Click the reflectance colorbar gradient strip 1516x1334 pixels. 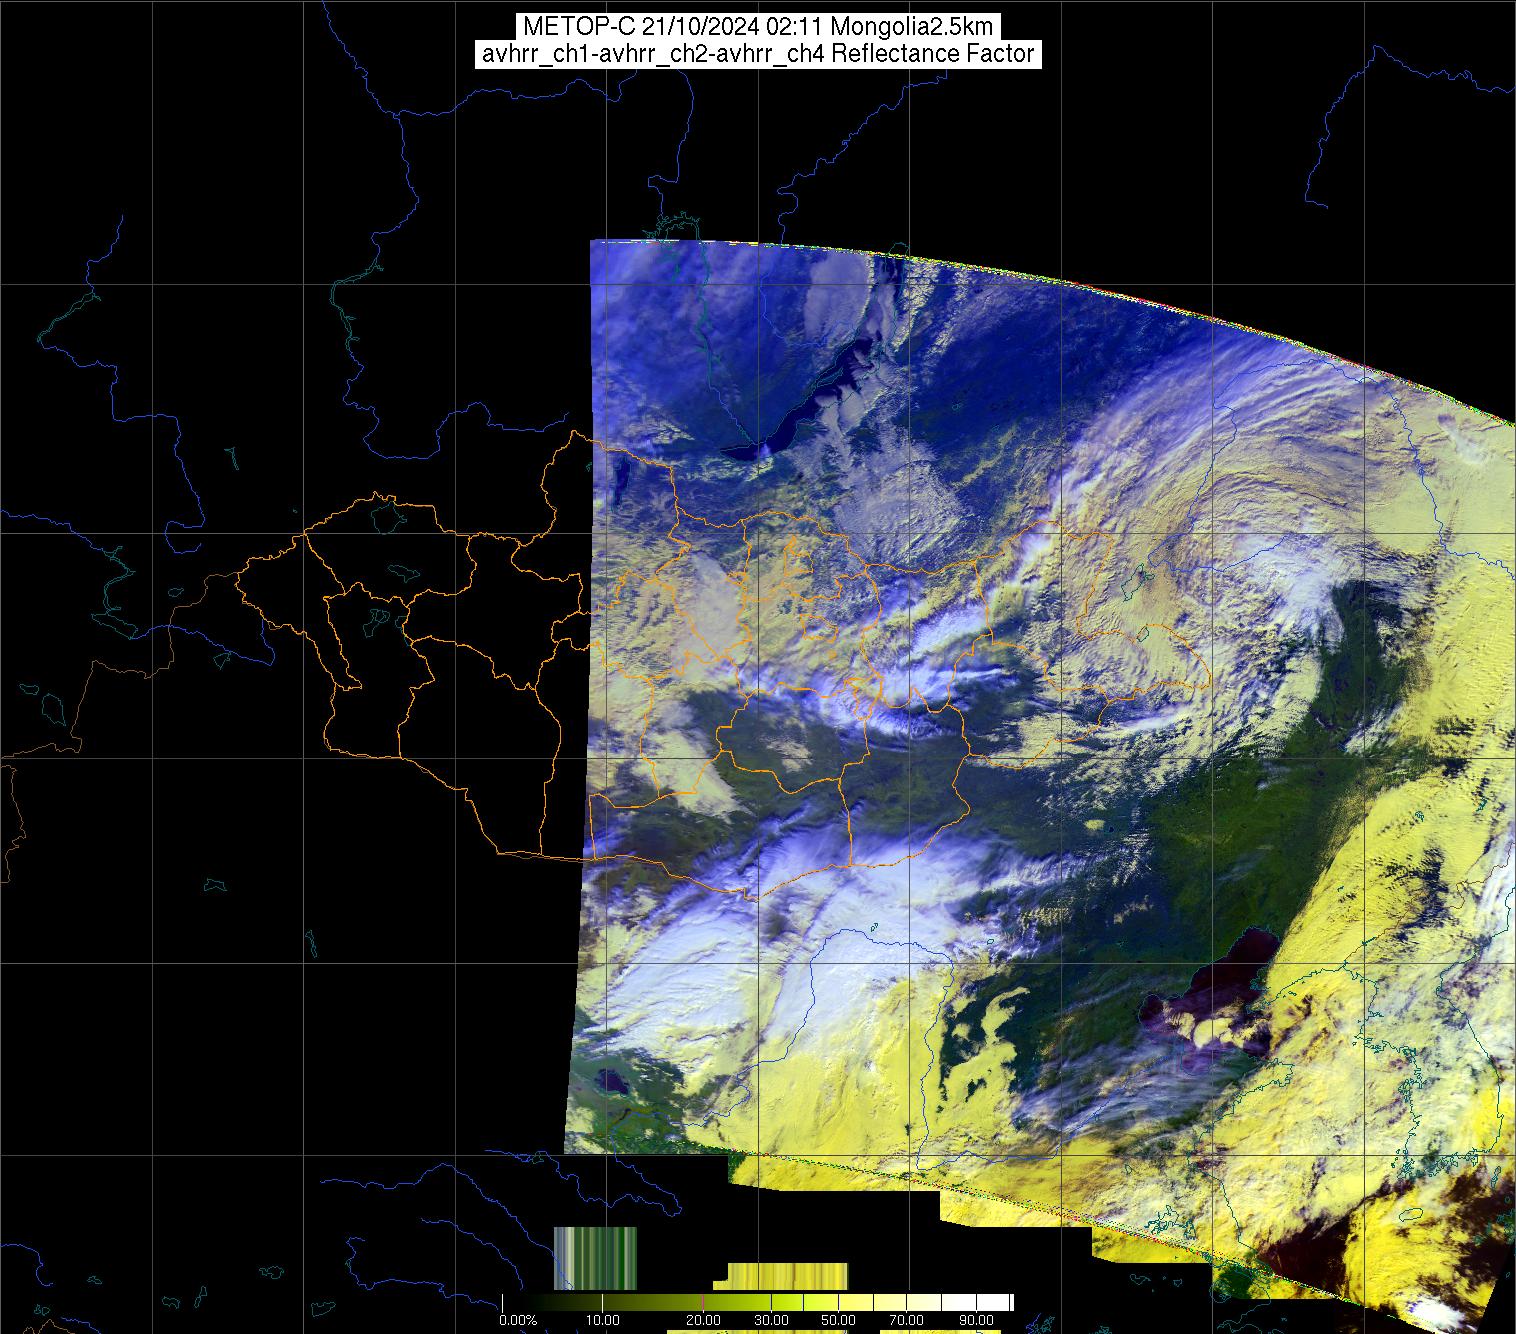[x=757, y=1302]
